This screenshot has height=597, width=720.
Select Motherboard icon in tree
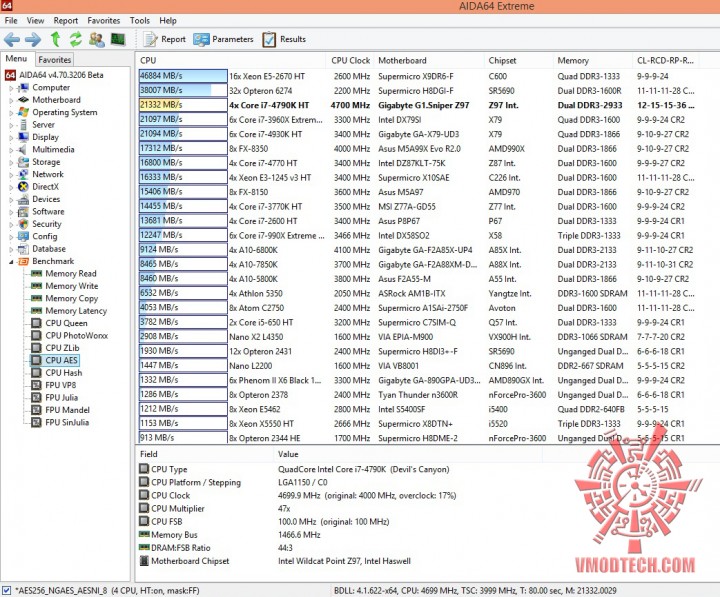coord(23,100)
